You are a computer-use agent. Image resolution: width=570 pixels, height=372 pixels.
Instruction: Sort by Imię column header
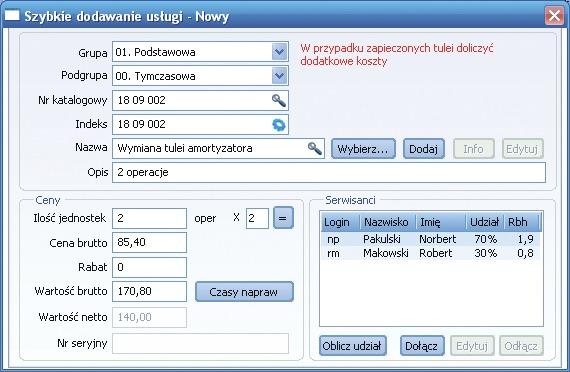point(441,222)
